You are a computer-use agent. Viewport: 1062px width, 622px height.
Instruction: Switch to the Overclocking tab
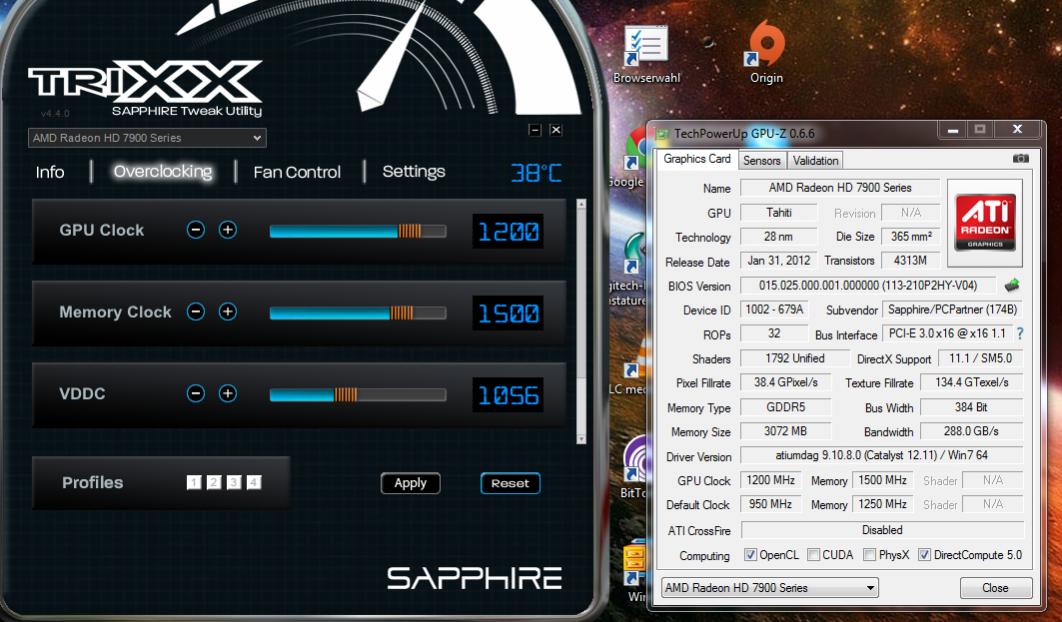163,171
